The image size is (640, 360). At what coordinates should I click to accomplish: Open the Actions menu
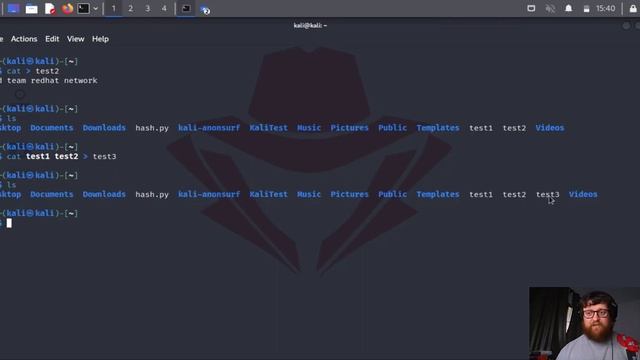tap(24, 39)
